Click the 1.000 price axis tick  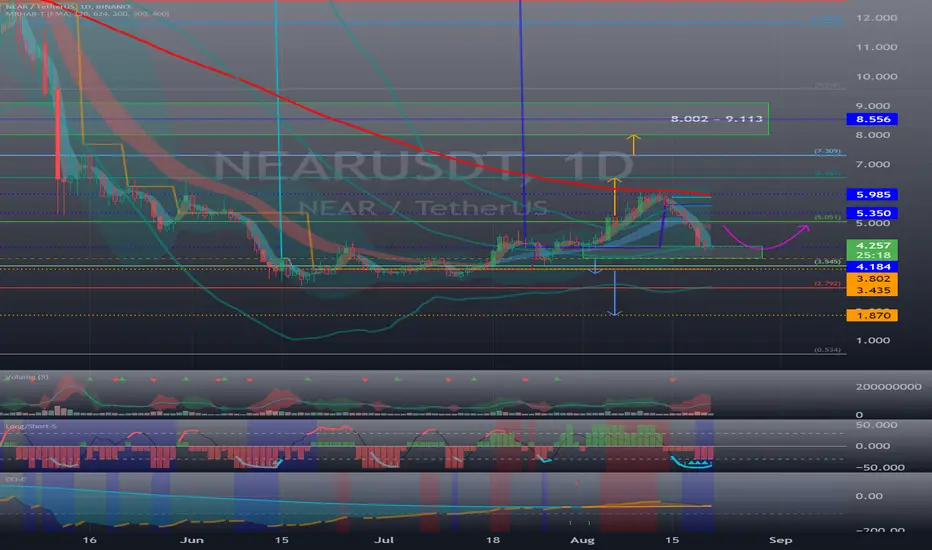pyautogui.click(x=873, y=340)
